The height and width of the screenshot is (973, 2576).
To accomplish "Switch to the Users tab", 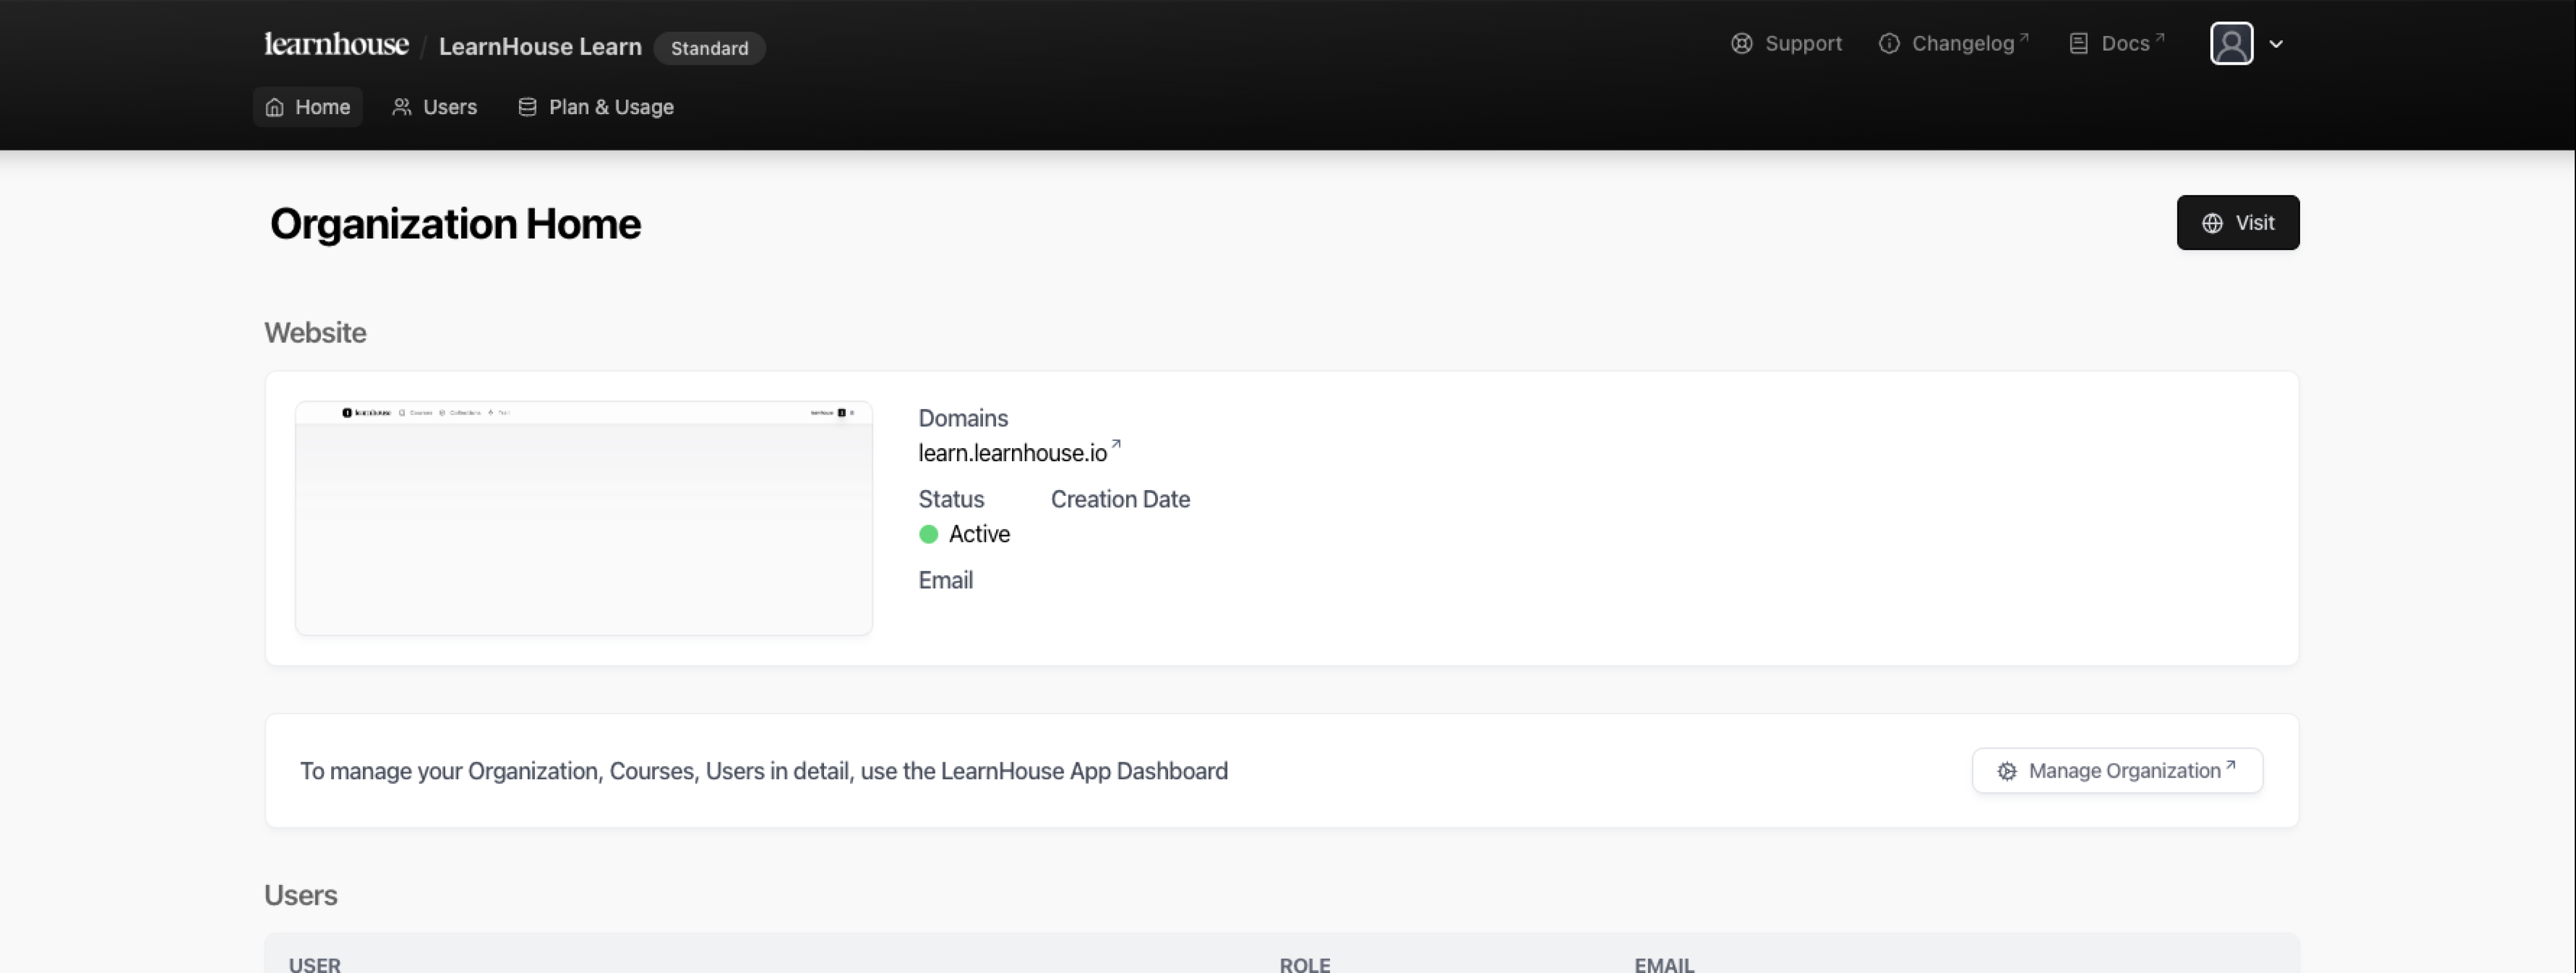I will click(x=435, y=107).
